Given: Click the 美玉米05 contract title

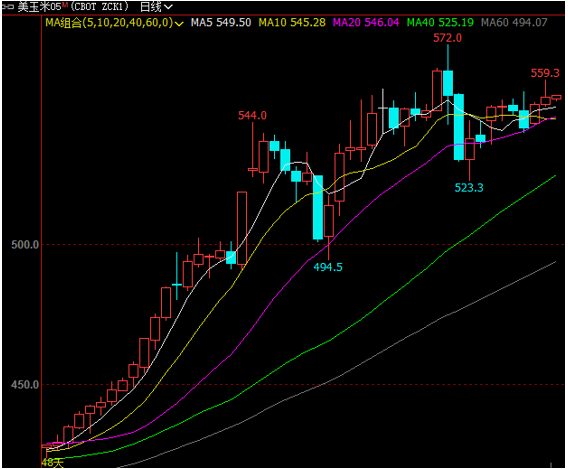Looking at the screenshot, I should 39,7.
